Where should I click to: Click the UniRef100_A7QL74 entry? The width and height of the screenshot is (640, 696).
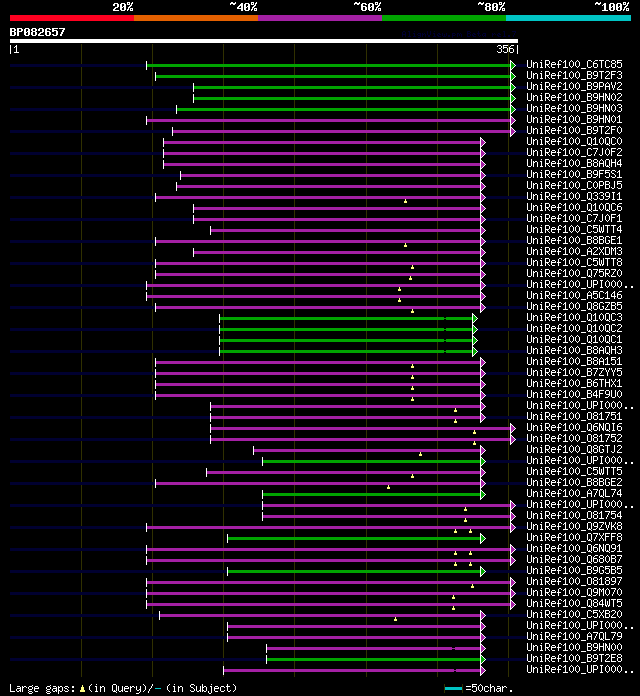(x=574, y=493)
